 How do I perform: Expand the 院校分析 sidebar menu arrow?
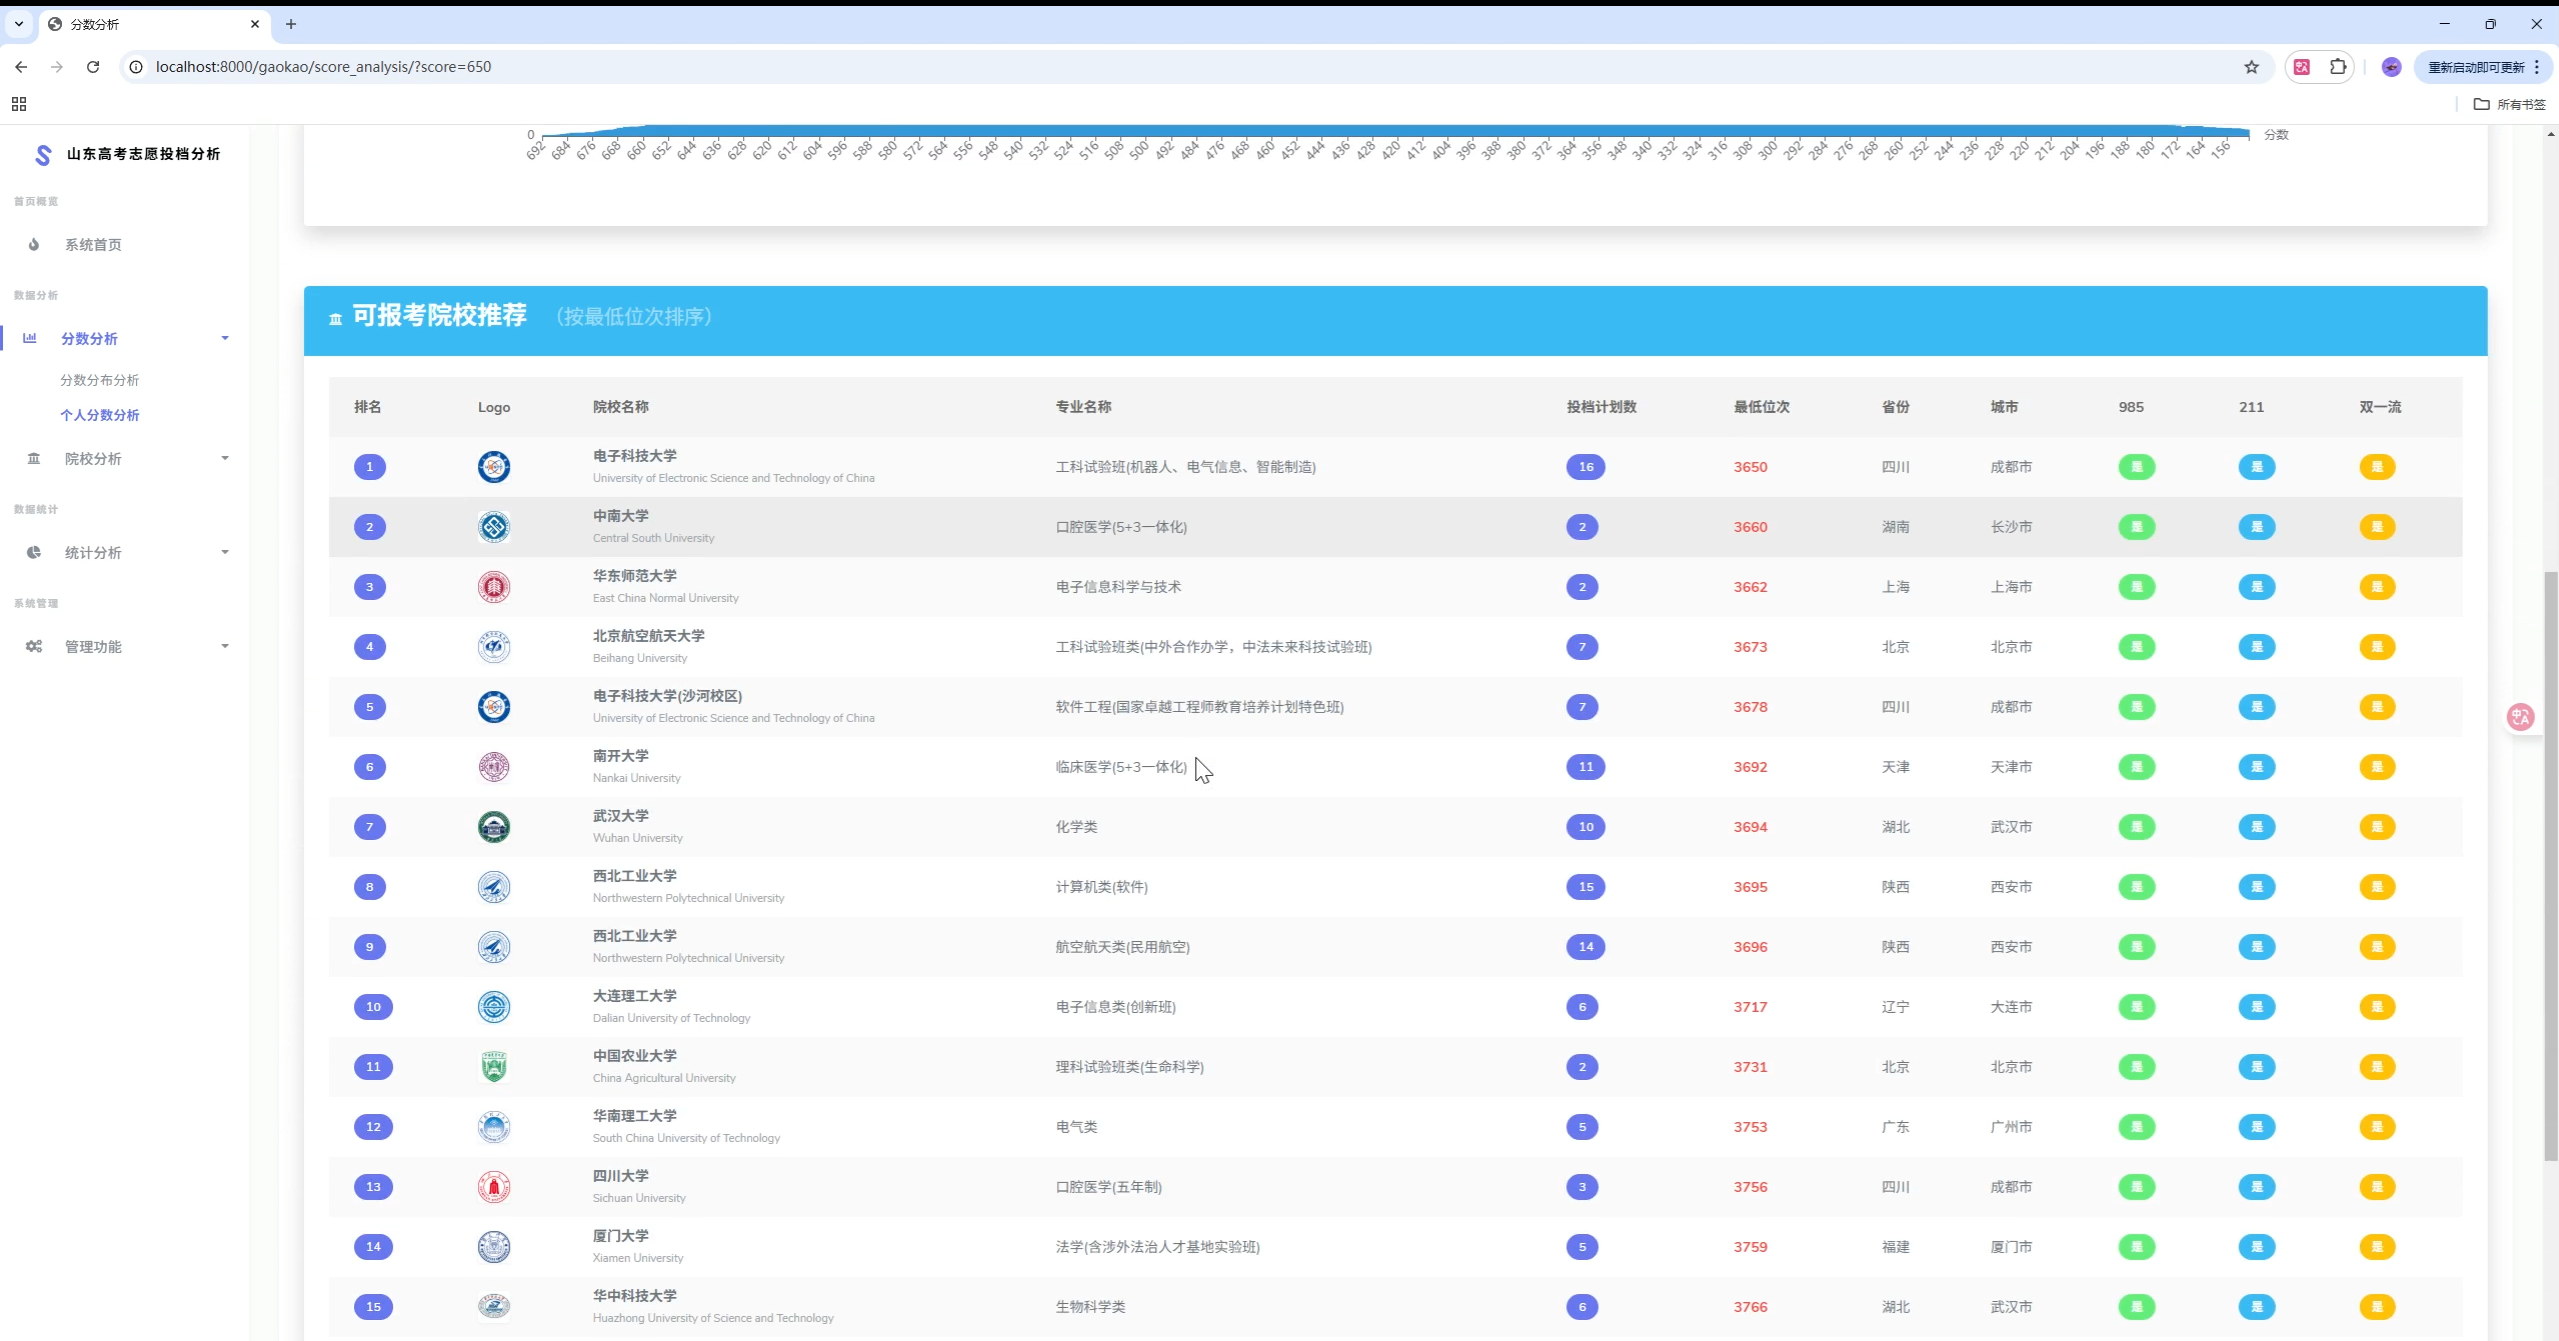tap(225, 459)
